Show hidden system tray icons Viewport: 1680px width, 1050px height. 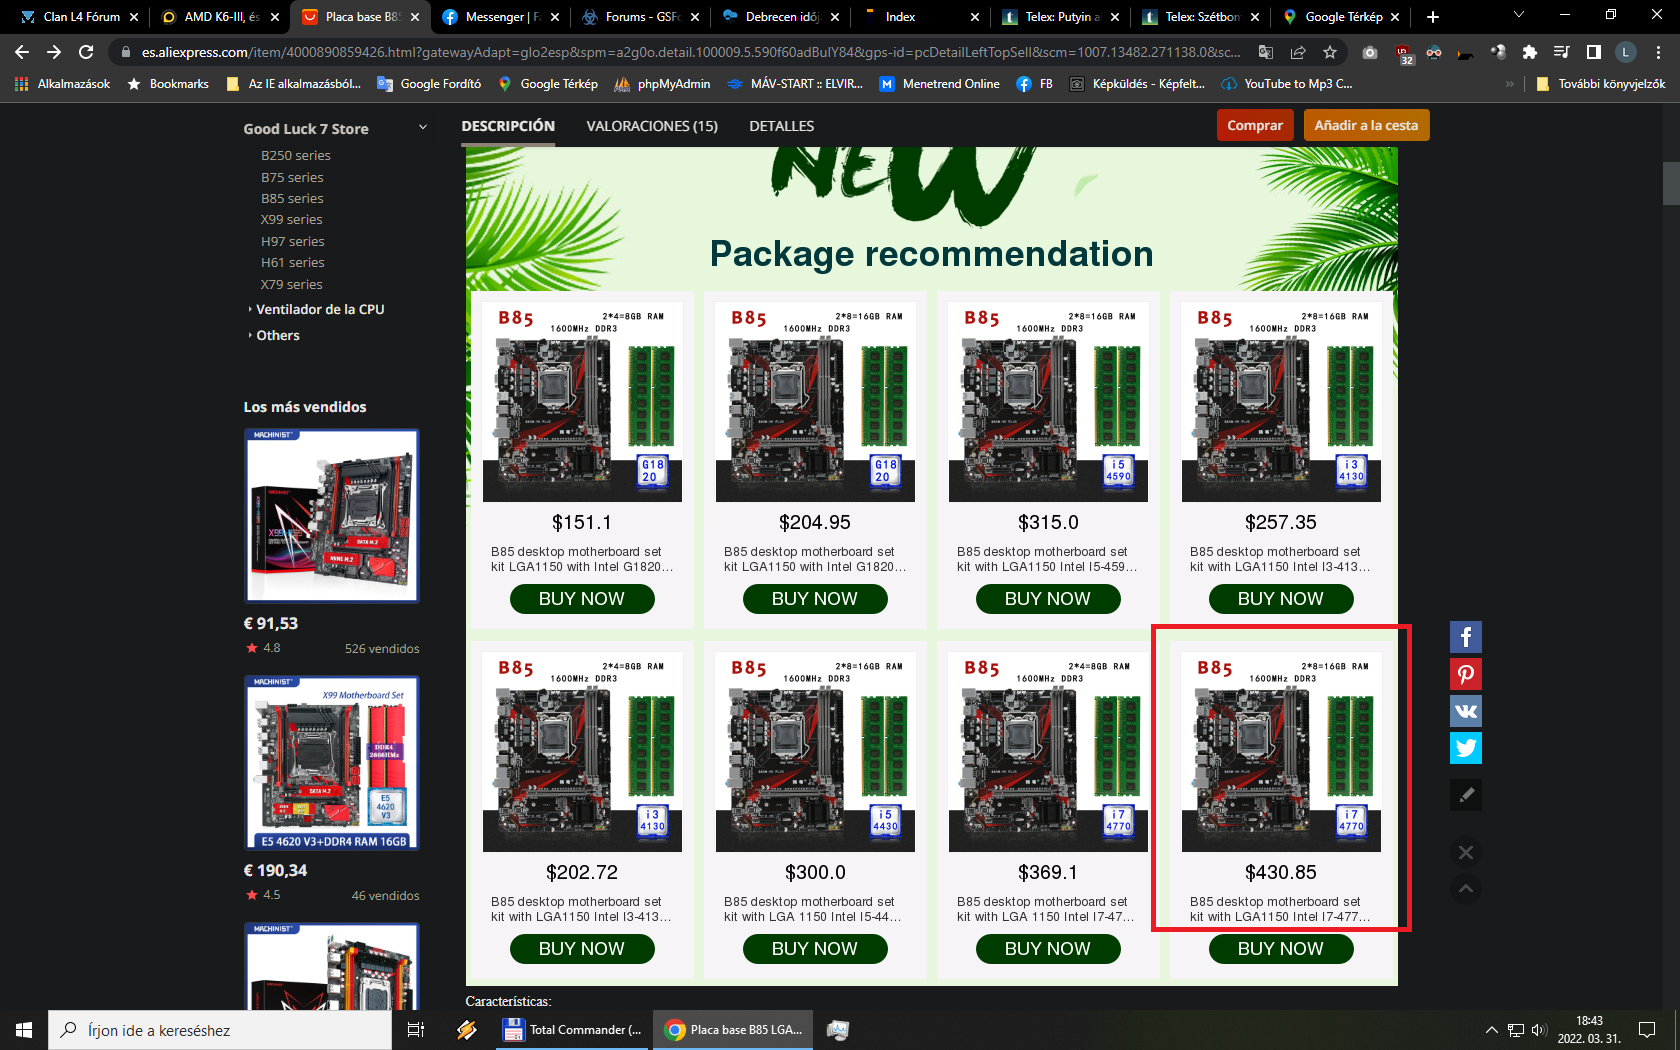click(x=1491, y=1030)
